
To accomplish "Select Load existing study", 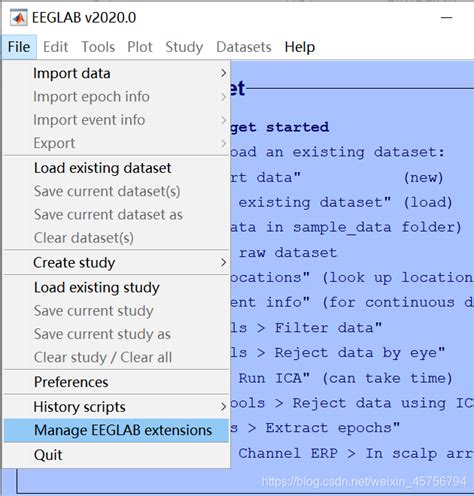I will tap(116, 287).
